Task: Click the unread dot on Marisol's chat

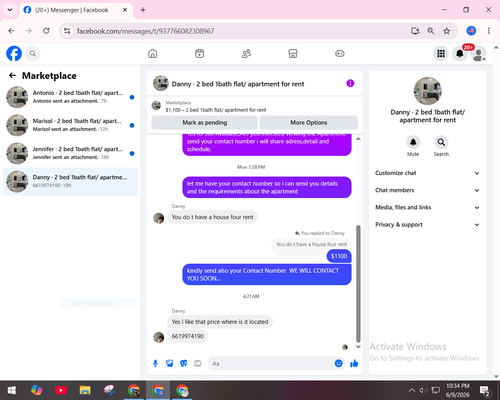Action: pyautogui.click(x=132, y=125)
